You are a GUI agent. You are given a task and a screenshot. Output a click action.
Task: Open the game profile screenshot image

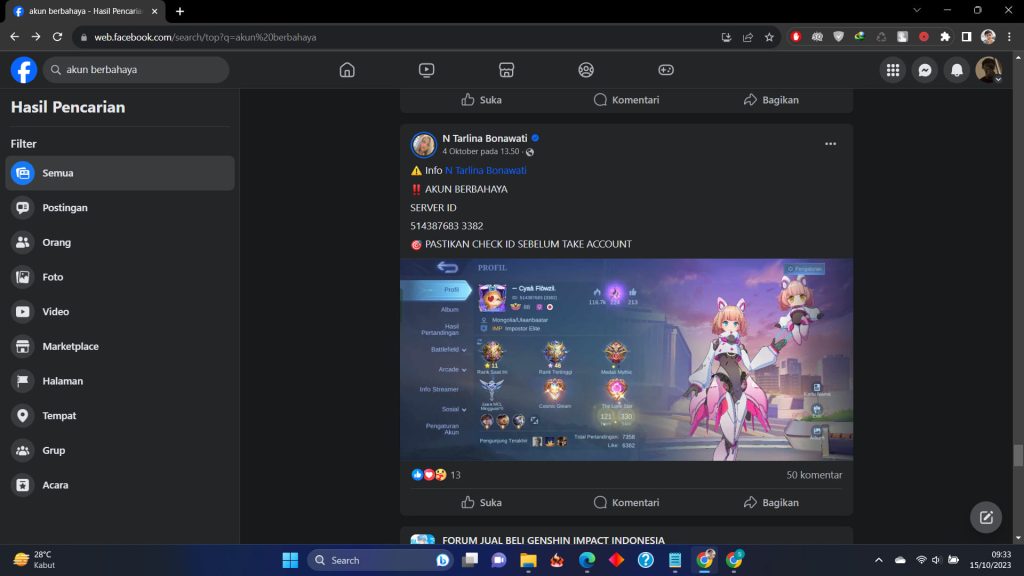626,360
